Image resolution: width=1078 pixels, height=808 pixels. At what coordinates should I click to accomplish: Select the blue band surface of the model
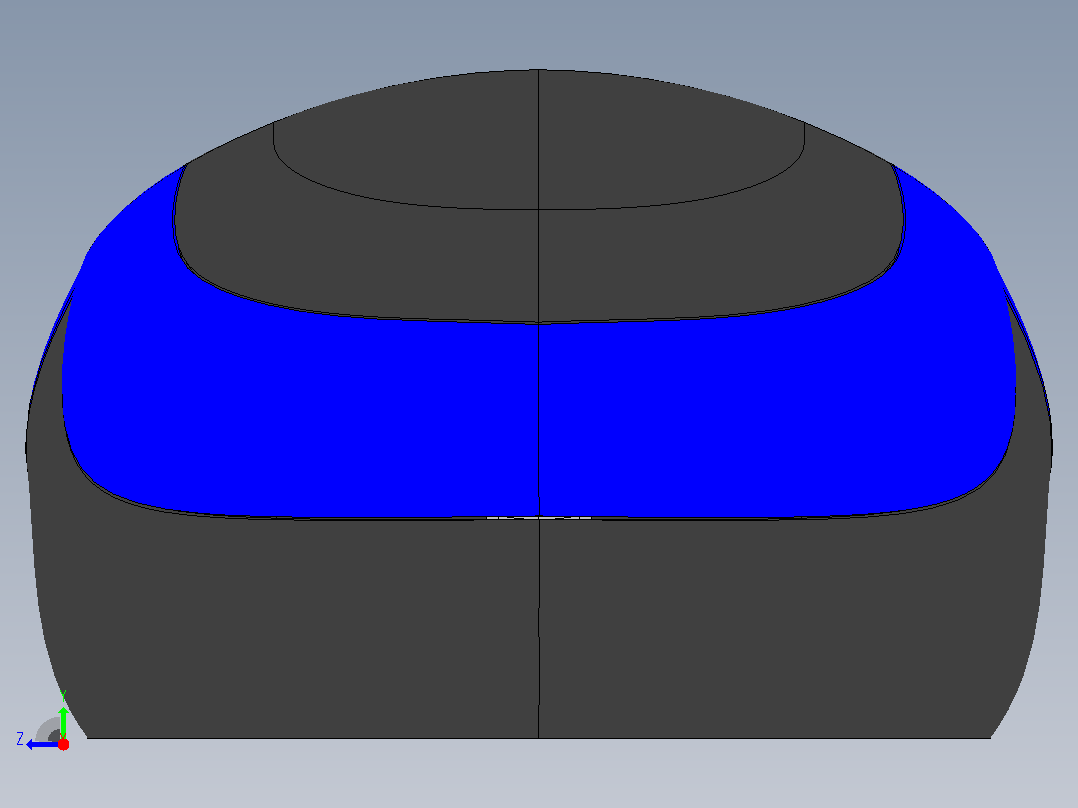tap(539, 419)
